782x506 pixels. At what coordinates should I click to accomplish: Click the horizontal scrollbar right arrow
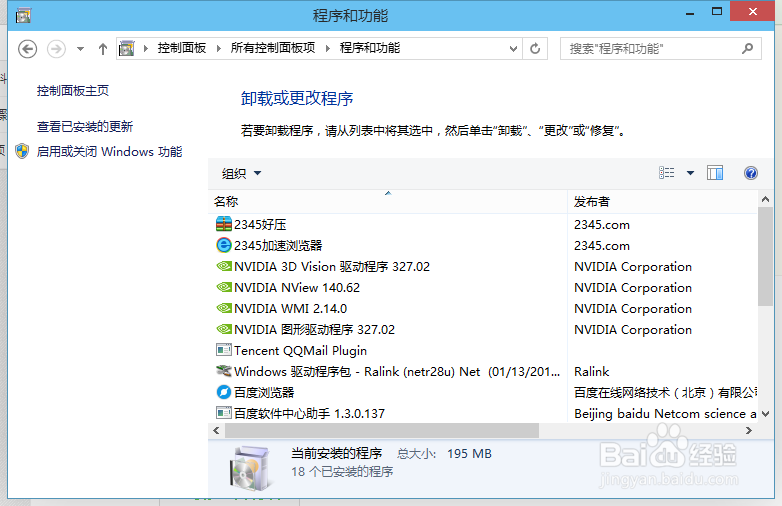tap(749, 431)
